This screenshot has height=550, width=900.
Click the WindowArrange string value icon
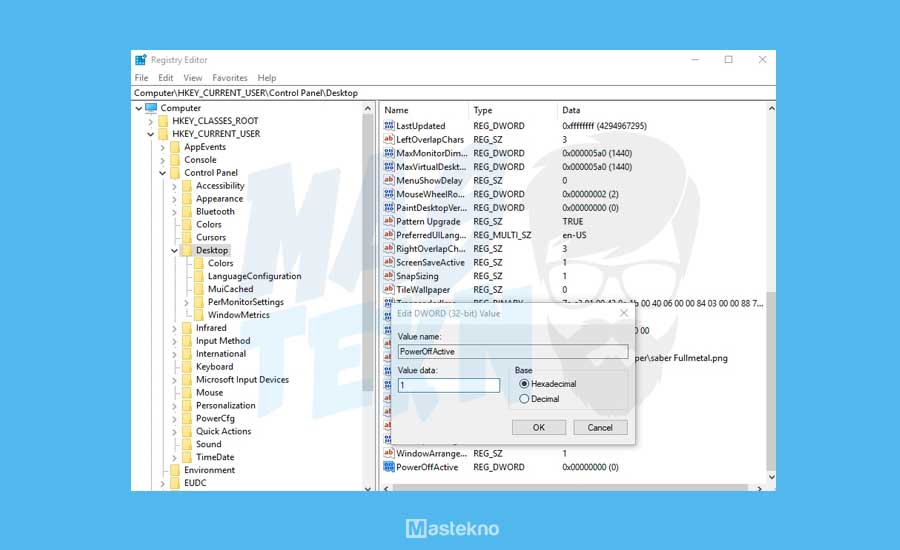click(389, 453)
